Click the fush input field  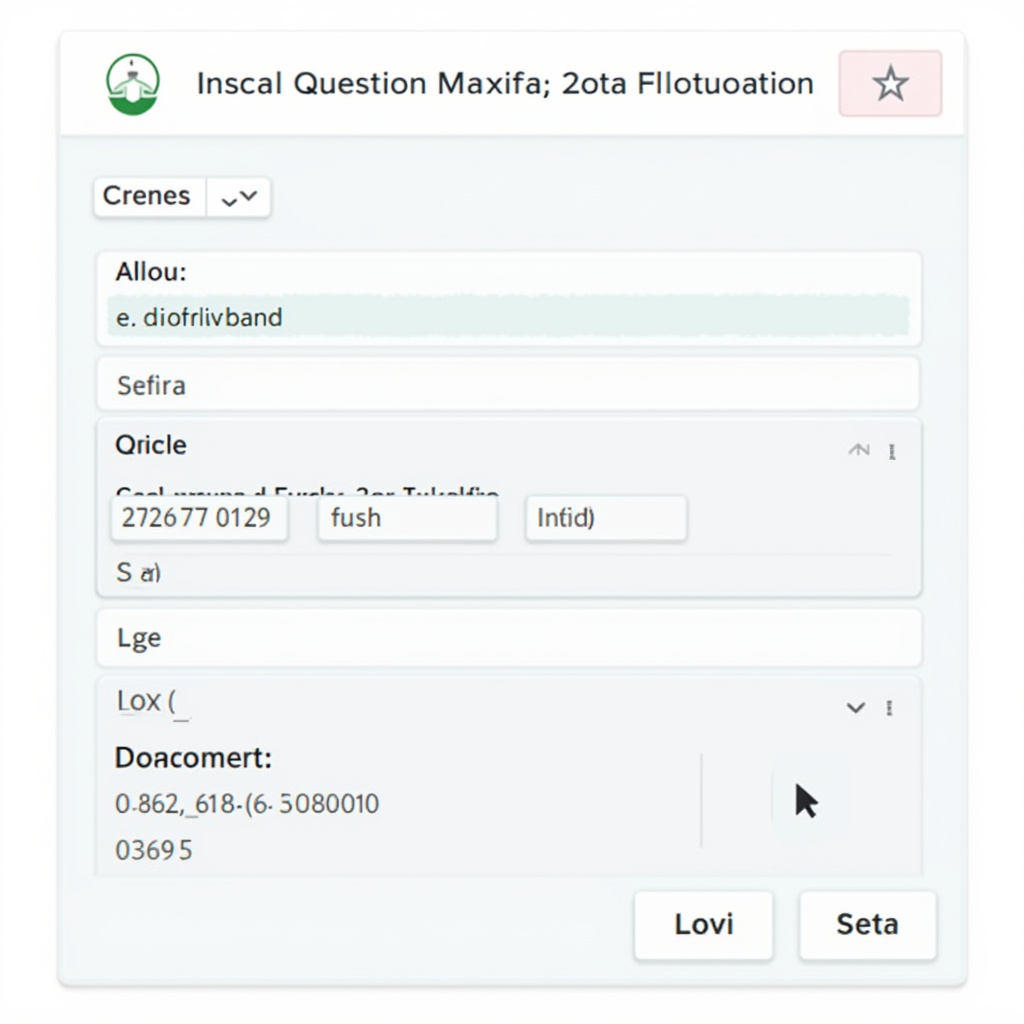tap(408, 518)
